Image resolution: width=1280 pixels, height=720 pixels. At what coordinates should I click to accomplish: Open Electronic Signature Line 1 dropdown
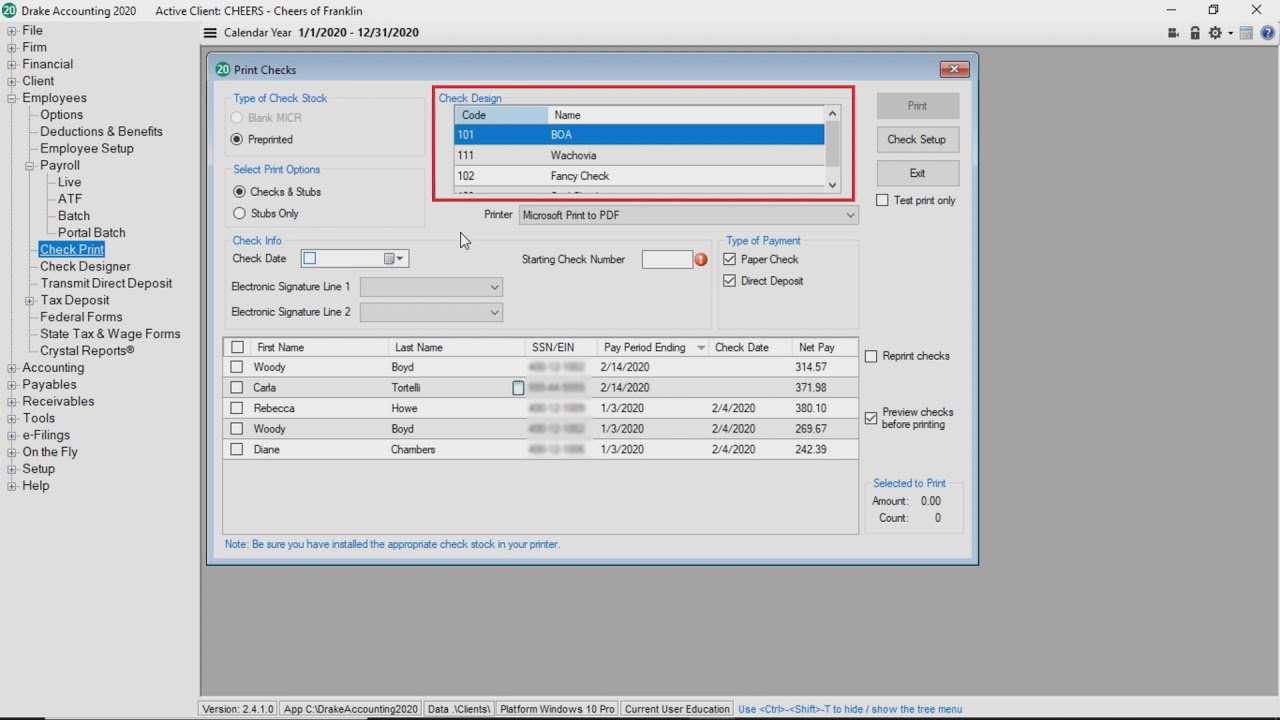[494, 288]
